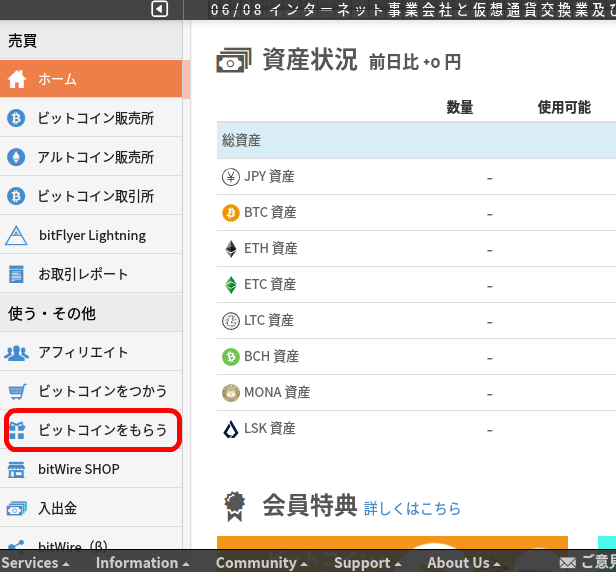Screen dimensions: 616x572
Task: Click the BTC 資産 label
Action: [x=270, y=213]
